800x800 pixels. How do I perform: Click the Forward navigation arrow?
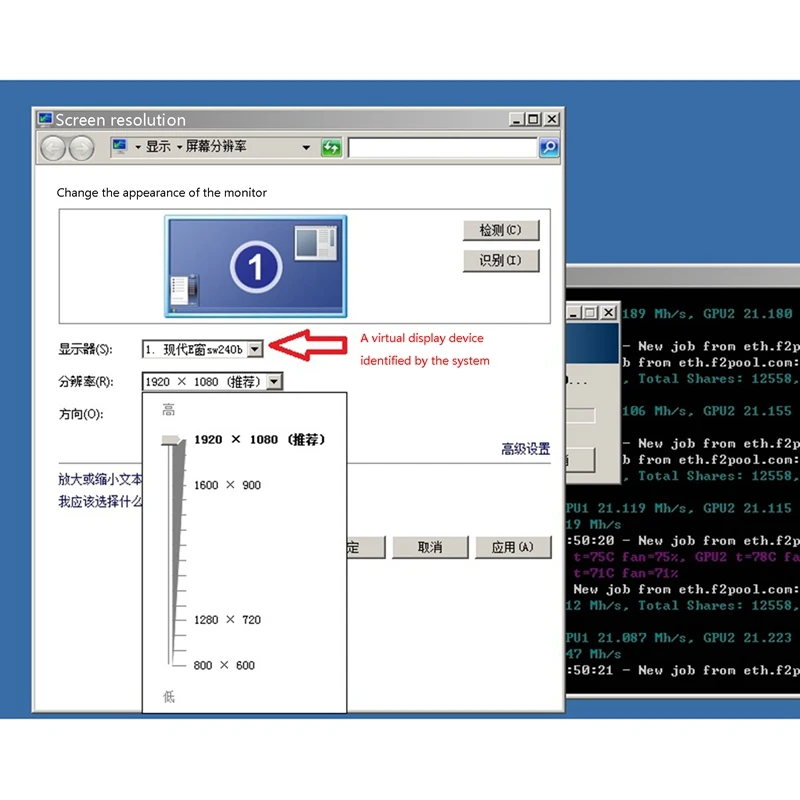(x=81, y=148)
